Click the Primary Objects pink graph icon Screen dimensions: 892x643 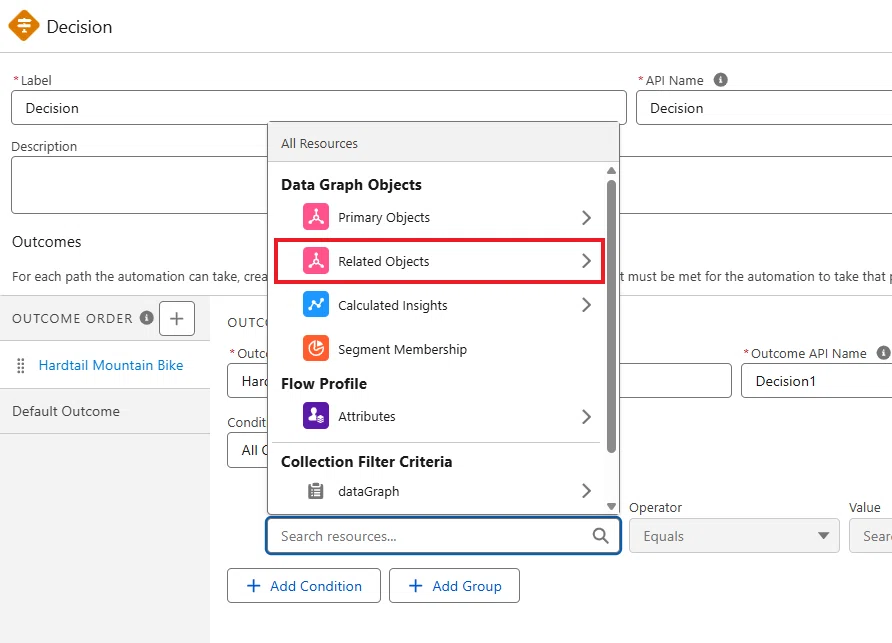316,217
